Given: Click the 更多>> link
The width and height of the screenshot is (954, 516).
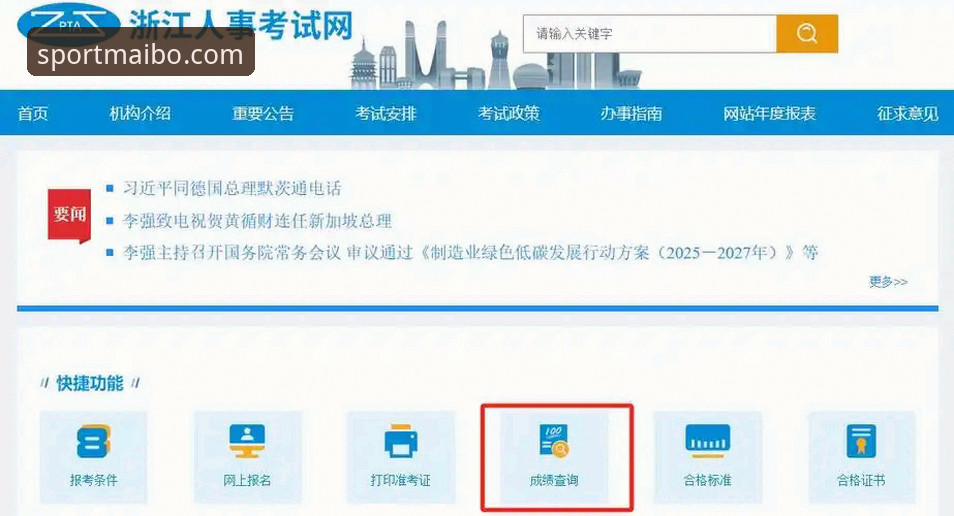Looking at the screenshot, I should point(888,282).
